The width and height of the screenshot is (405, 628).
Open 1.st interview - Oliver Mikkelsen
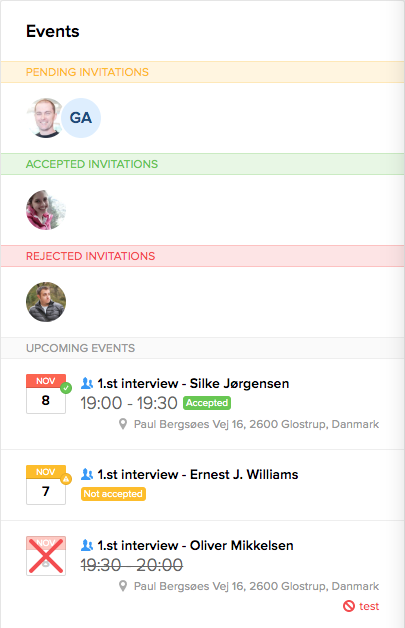click(195, 545)
